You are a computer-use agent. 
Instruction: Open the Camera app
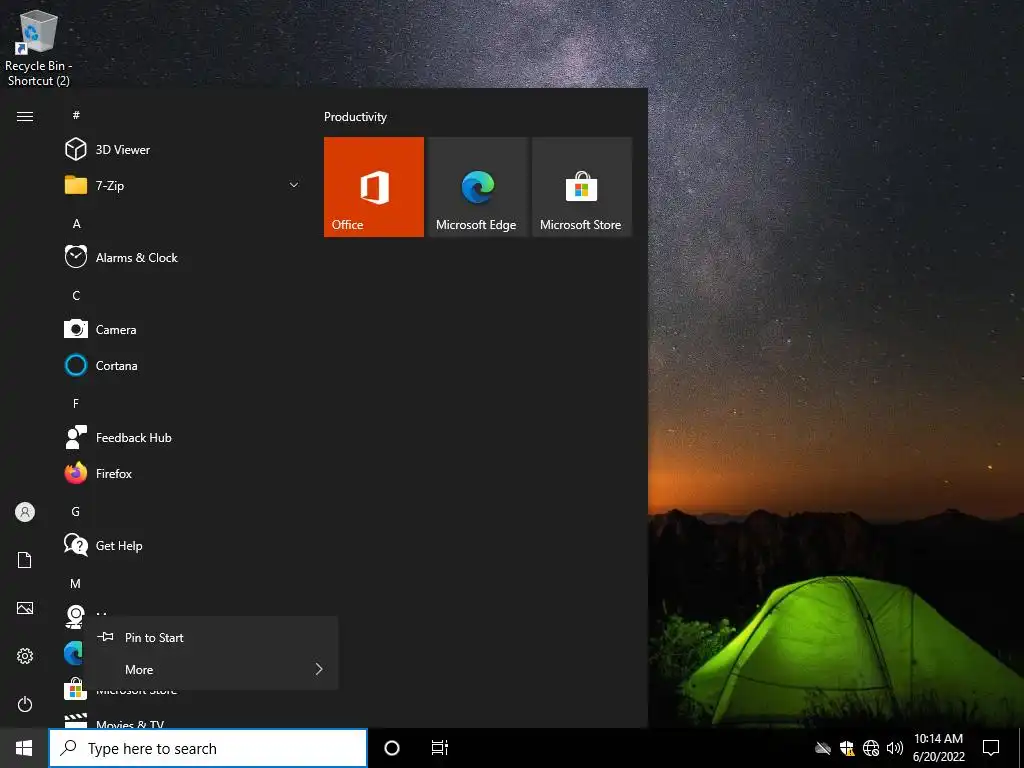(x=183, y=329)
